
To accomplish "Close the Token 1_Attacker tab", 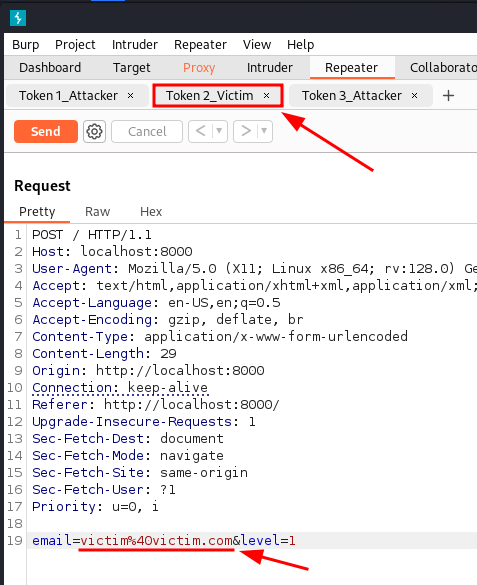I will click(x=130, y=96).
